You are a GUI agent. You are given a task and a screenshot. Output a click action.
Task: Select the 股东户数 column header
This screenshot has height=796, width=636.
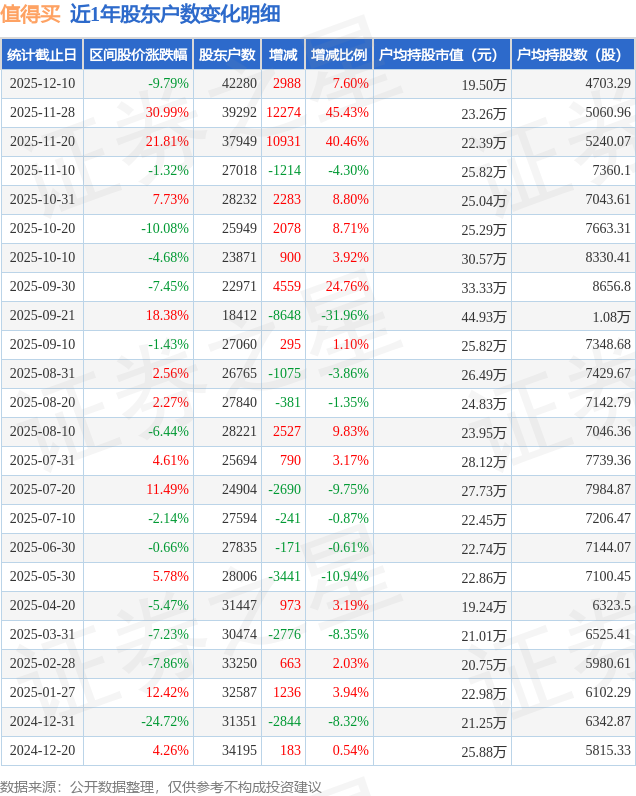(x=226, y=55)
